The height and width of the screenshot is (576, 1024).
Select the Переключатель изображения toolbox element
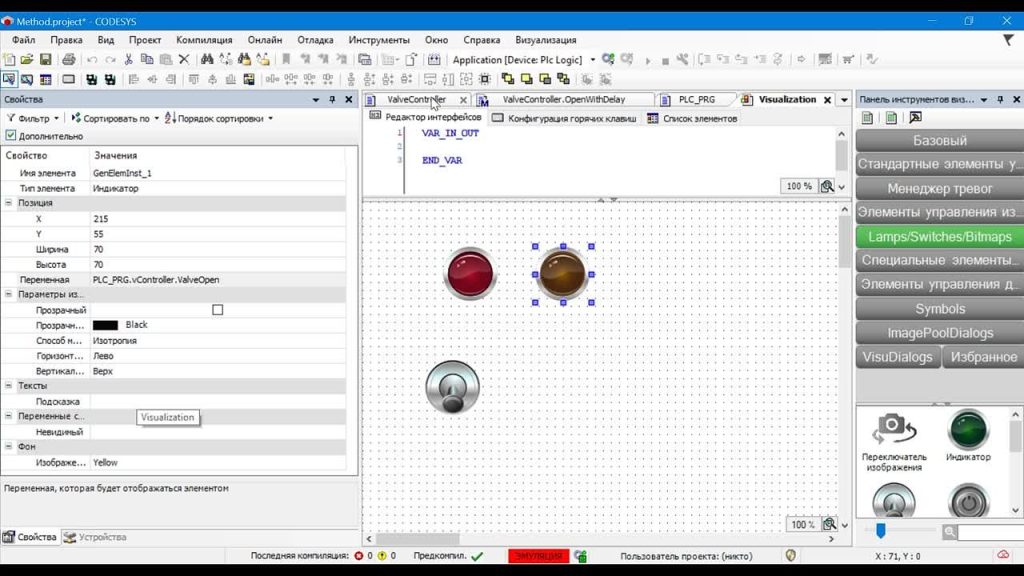[x=893, y=442]
